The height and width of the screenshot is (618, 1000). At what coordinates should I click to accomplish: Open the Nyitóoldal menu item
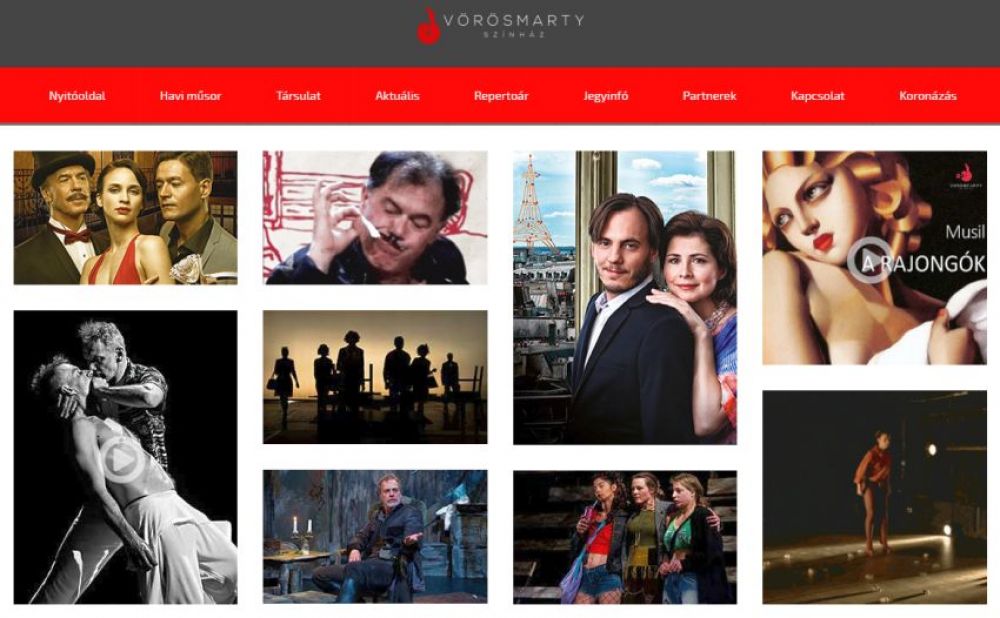77,96
